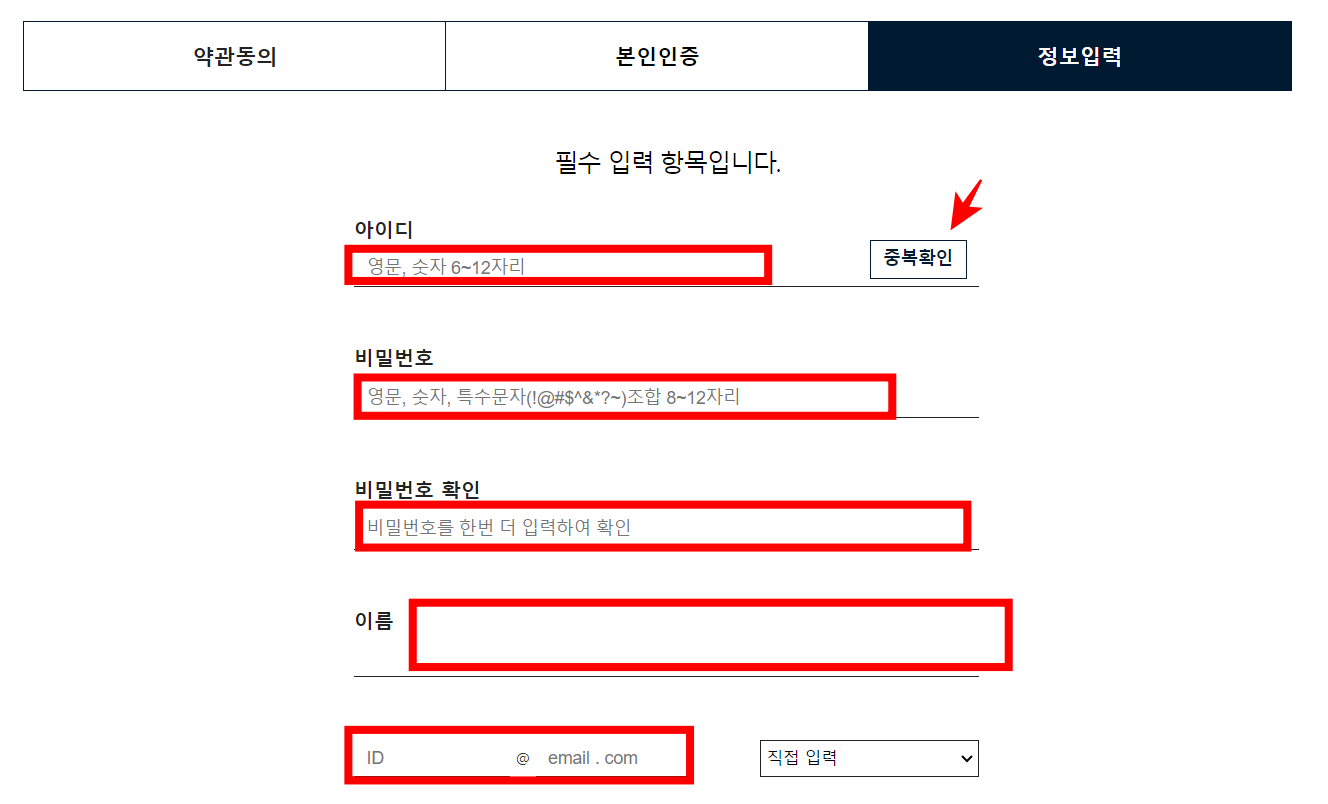
Task: Switch to the 약관동의 step tab
Action: 235,56
